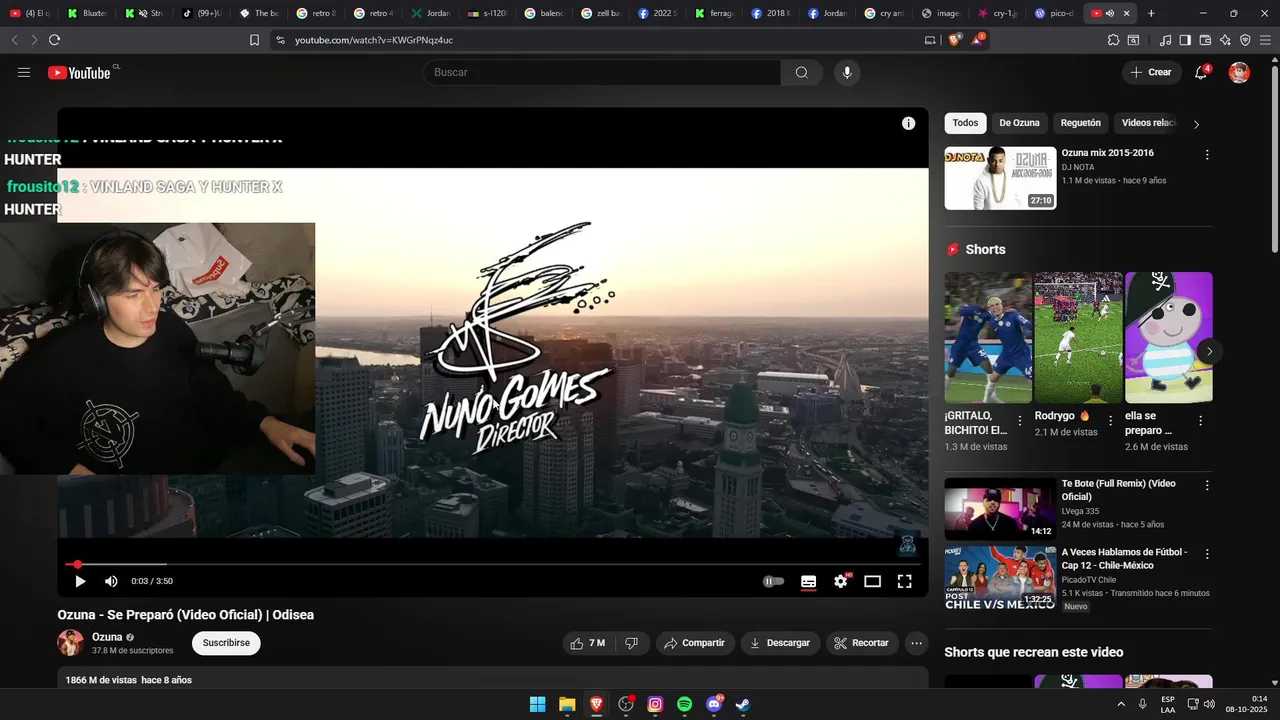Click the search magnifier button

(801, 72)
